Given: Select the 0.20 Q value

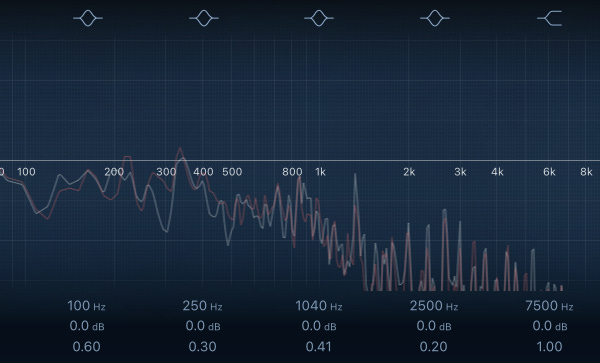Looking at the screenshot, I should 434,347.
